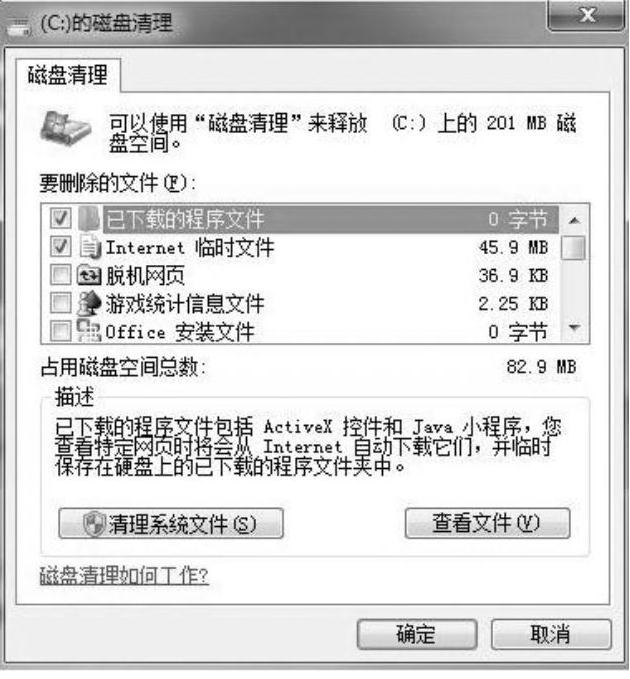Viewport: 630px width, 679px height.
Task: Select the 游戏统计信息文件 chess icon
Action: point(89,303)
